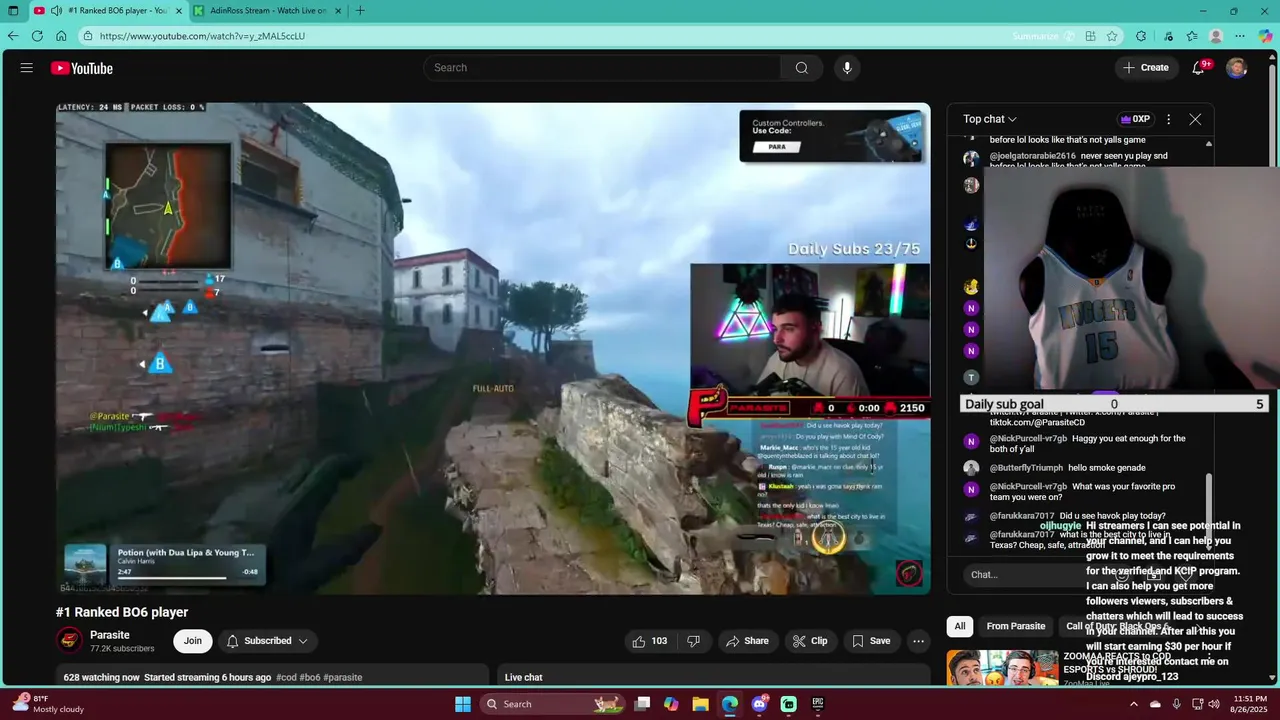
Task: Share the video
Action: [x=748, y=641]
